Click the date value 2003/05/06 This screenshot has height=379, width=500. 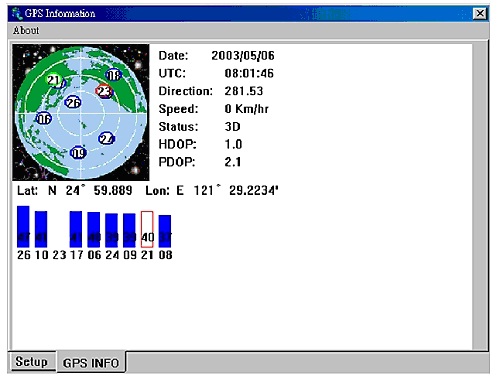click(243, 56)
